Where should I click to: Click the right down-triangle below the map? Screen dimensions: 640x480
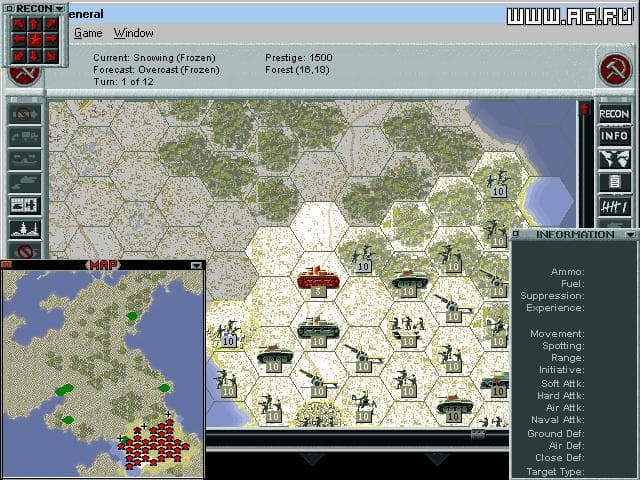click(x=437, y=459)
